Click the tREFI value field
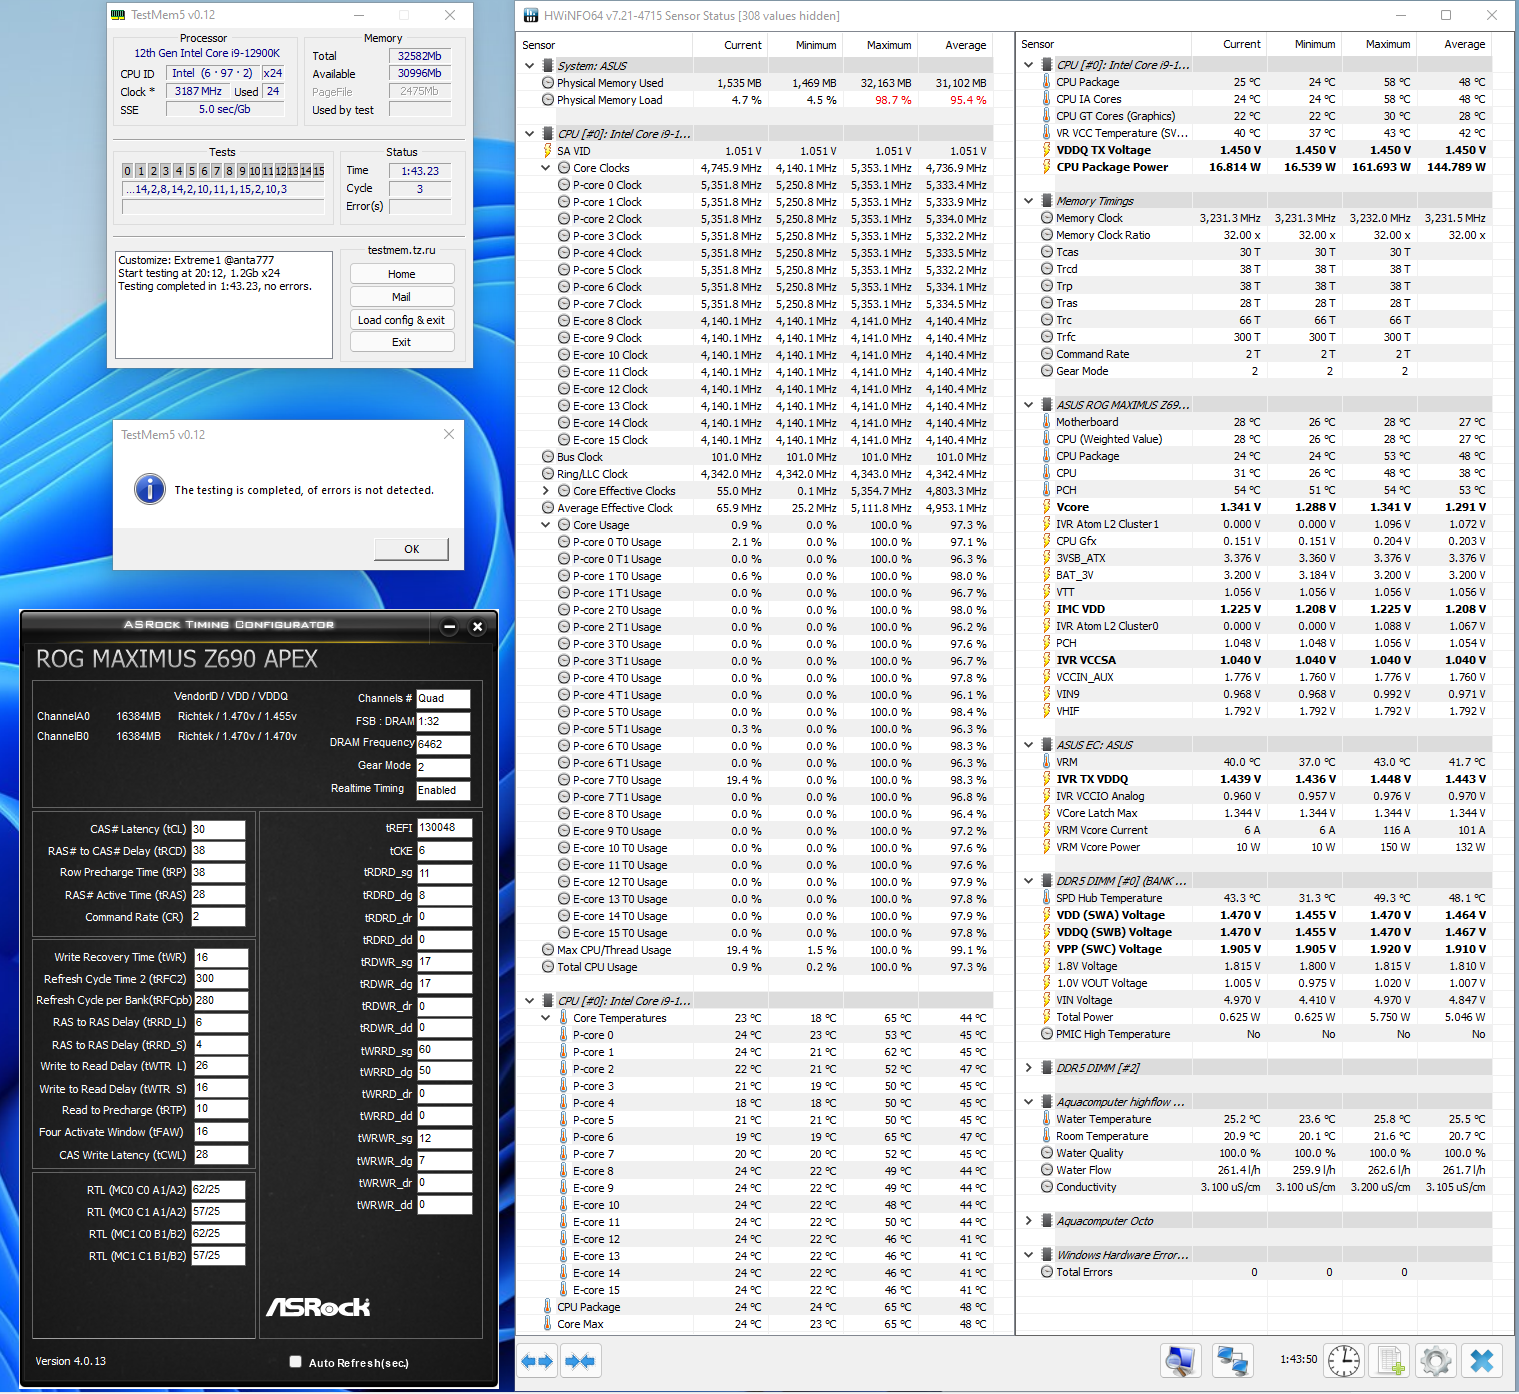The height and width of the screenshot is (1394, 1519). (444, 828)
